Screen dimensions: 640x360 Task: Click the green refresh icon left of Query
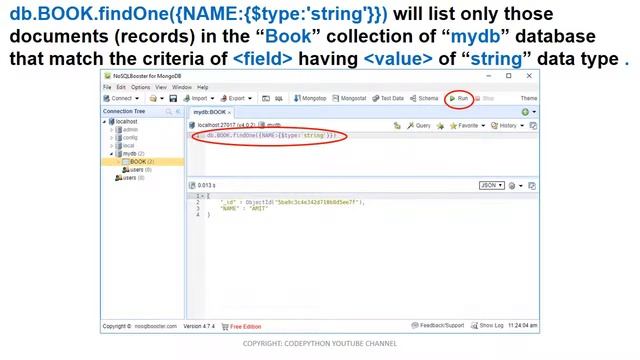coord(397,126)
